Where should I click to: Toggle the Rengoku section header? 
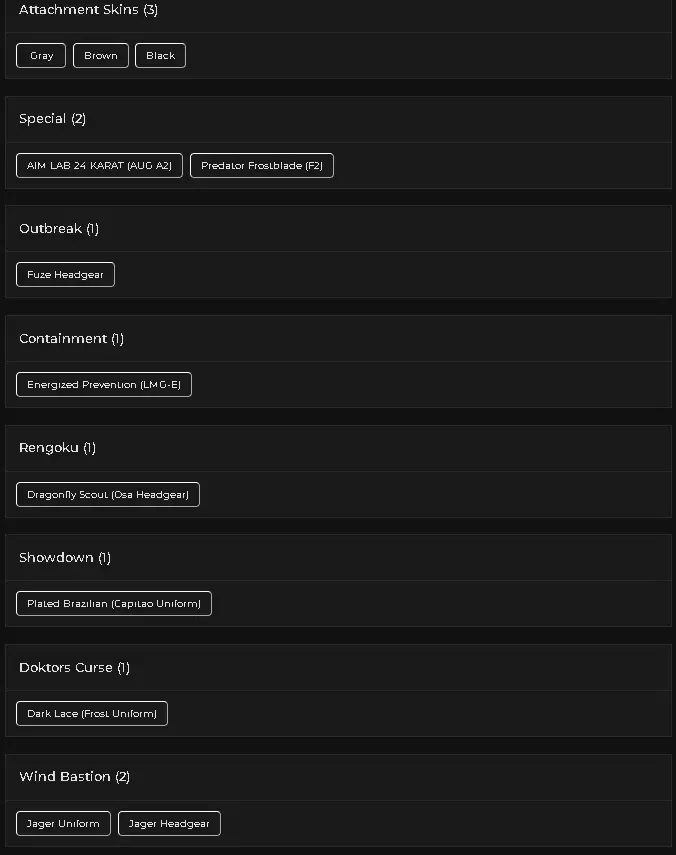[x=57, y=448]
